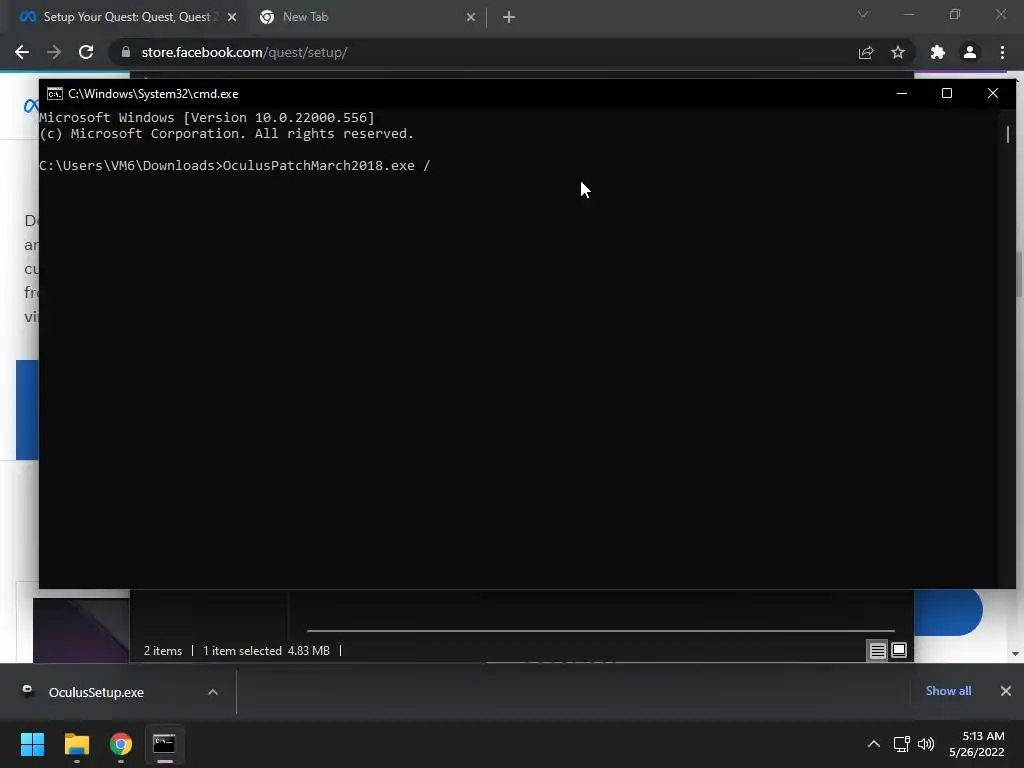
Task: Show hidden system tray icons
Action: click(874, 744)
